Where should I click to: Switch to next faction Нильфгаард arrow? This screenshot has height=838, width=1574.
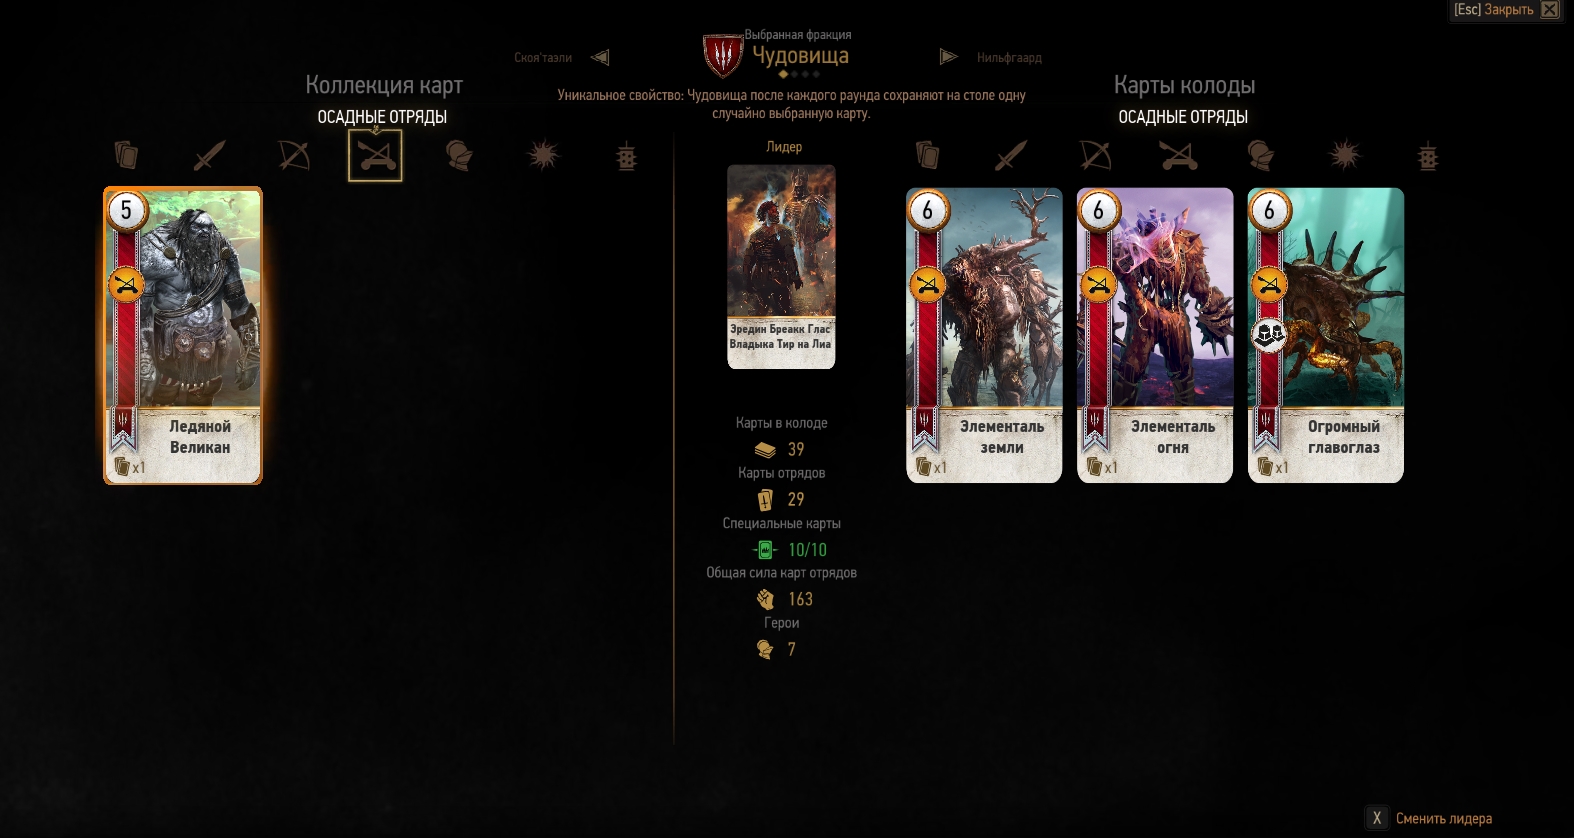click(x=948, y=57)
